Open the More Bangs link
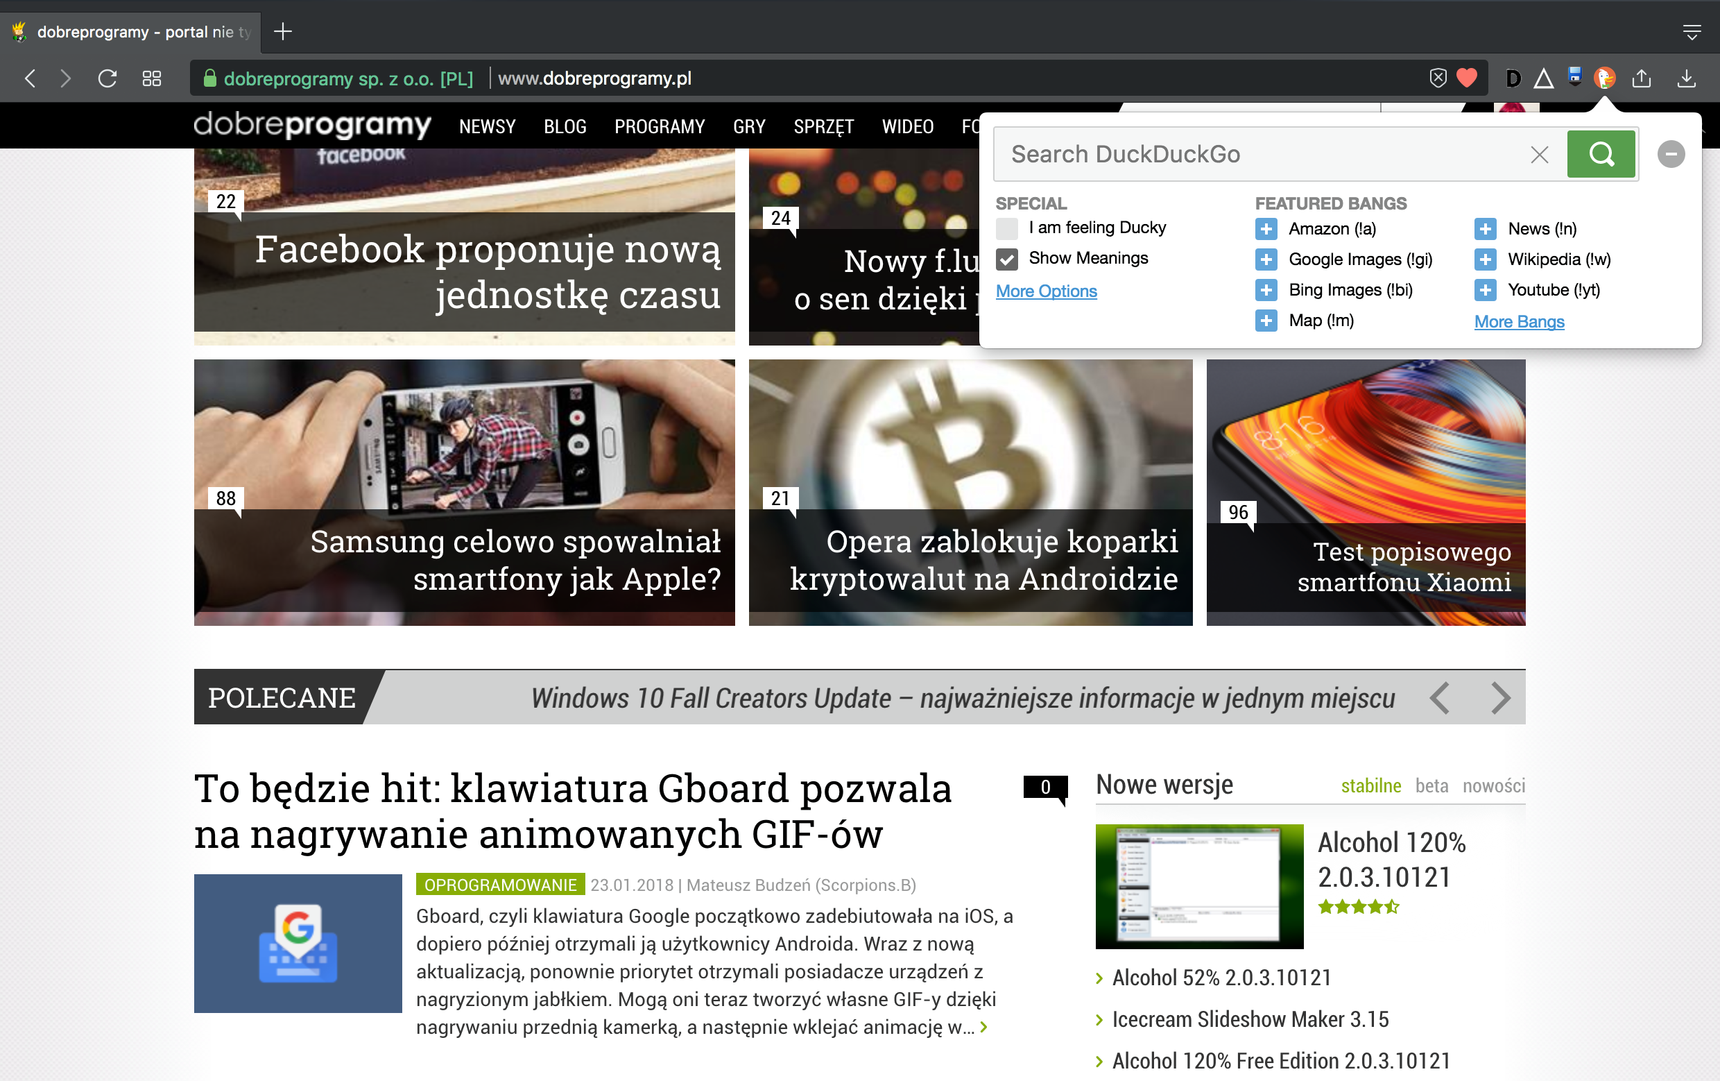The width and height of the screenshot is (1720, 1081). [x=1519, y=321]
